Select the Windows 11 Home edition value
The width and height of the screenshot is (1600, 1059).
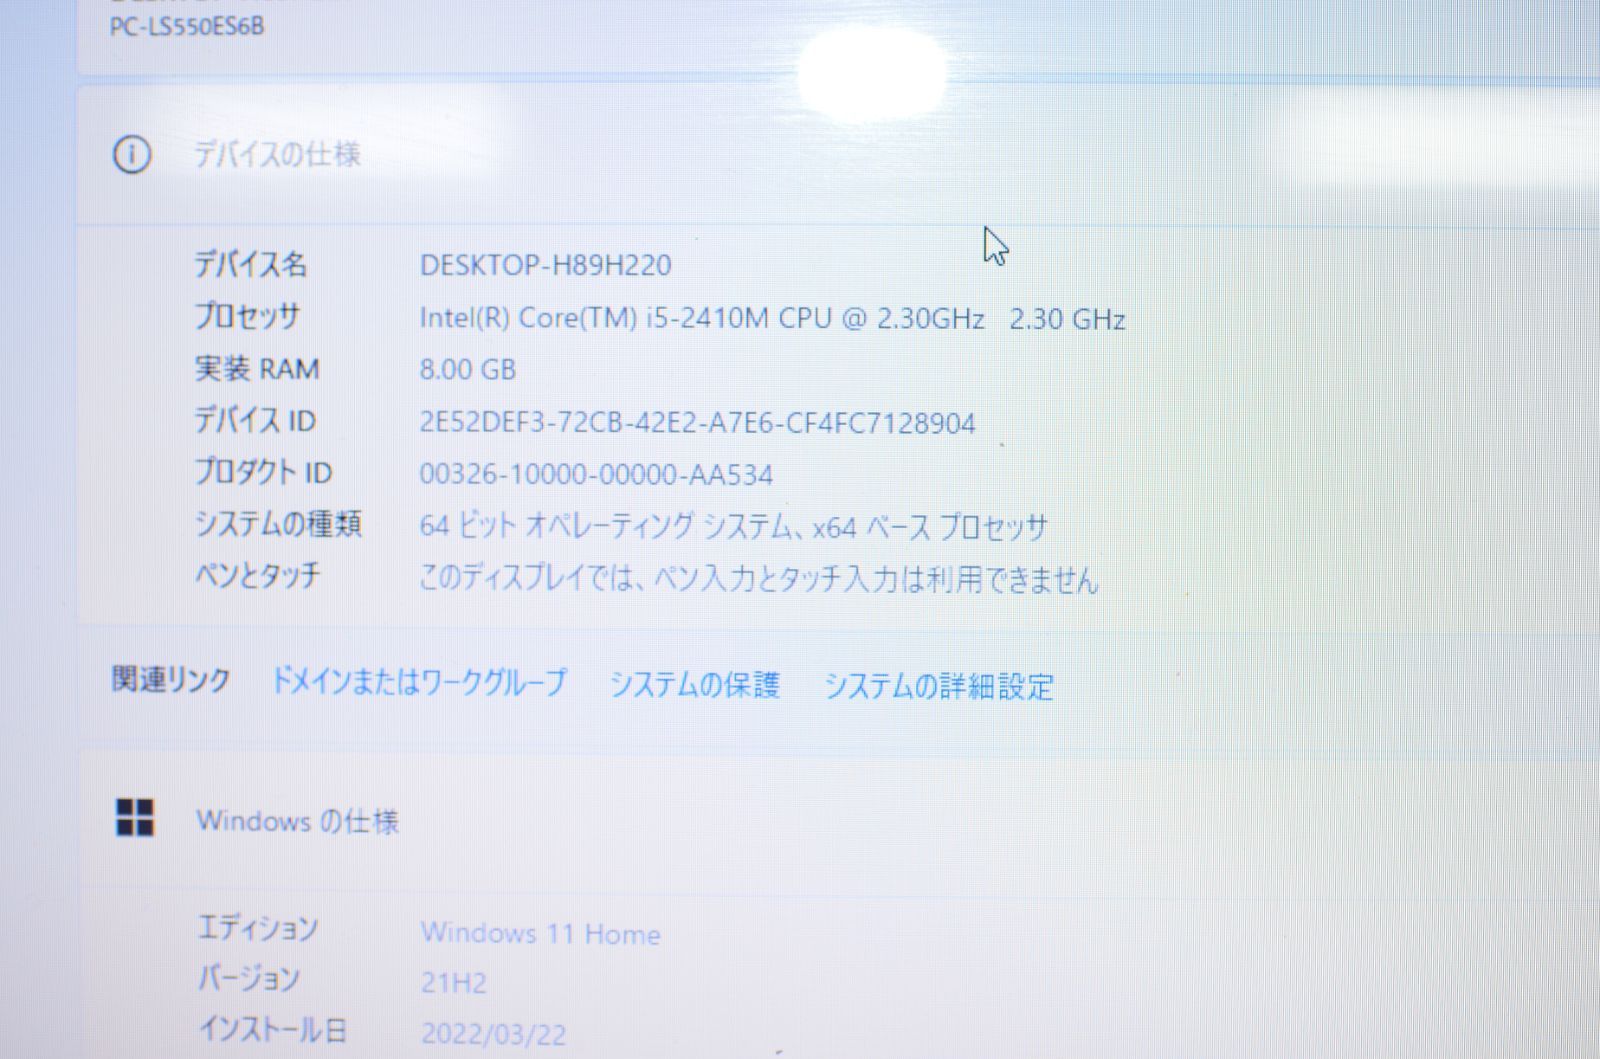[540, 934]
